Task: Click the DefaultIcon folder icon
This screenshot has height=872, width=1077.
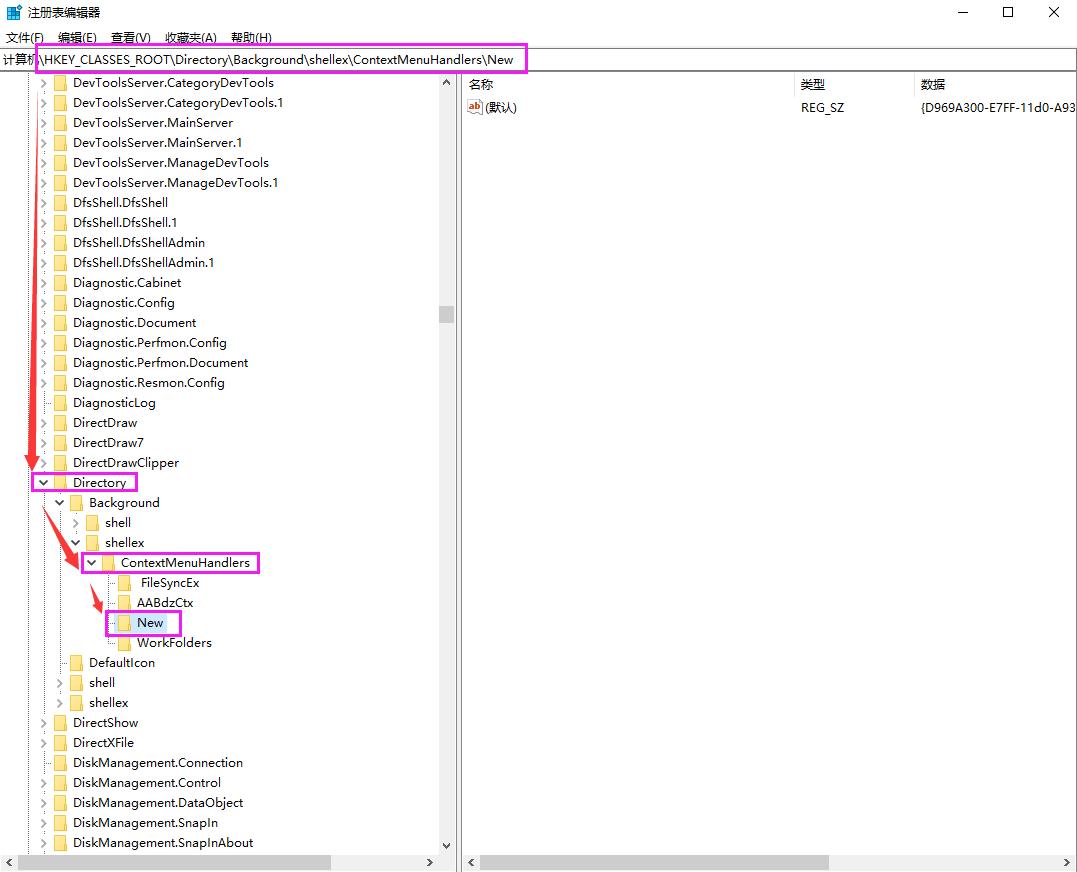Action: (x=77, y=663)
